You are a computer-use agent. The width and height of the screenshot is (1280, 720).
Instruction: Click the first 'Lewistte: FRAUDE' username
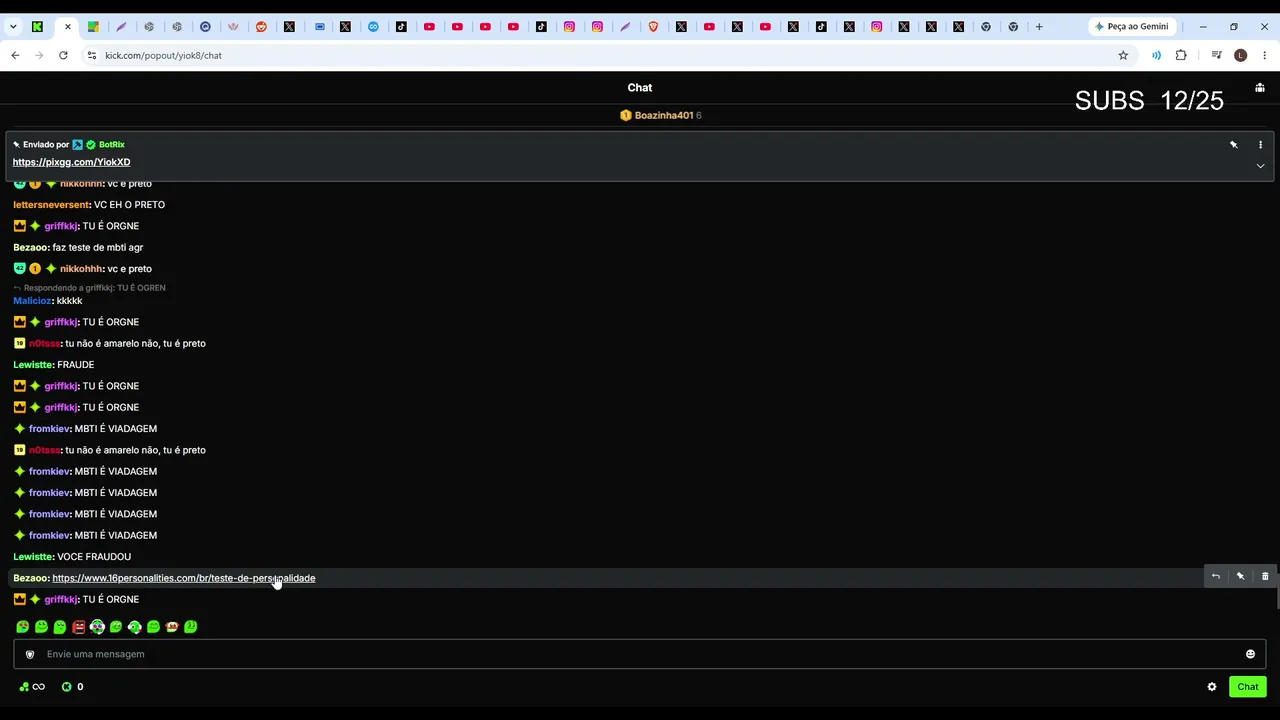(34, 365)
